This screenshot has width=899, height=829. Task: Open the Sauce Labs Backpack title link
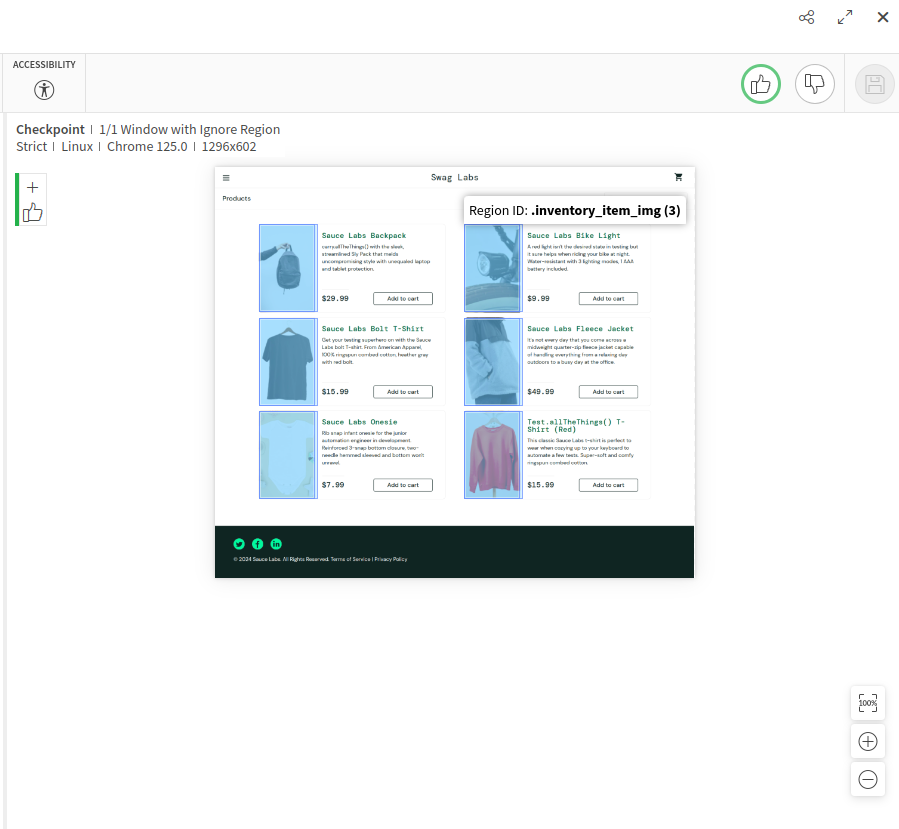[x=363, y=236]
